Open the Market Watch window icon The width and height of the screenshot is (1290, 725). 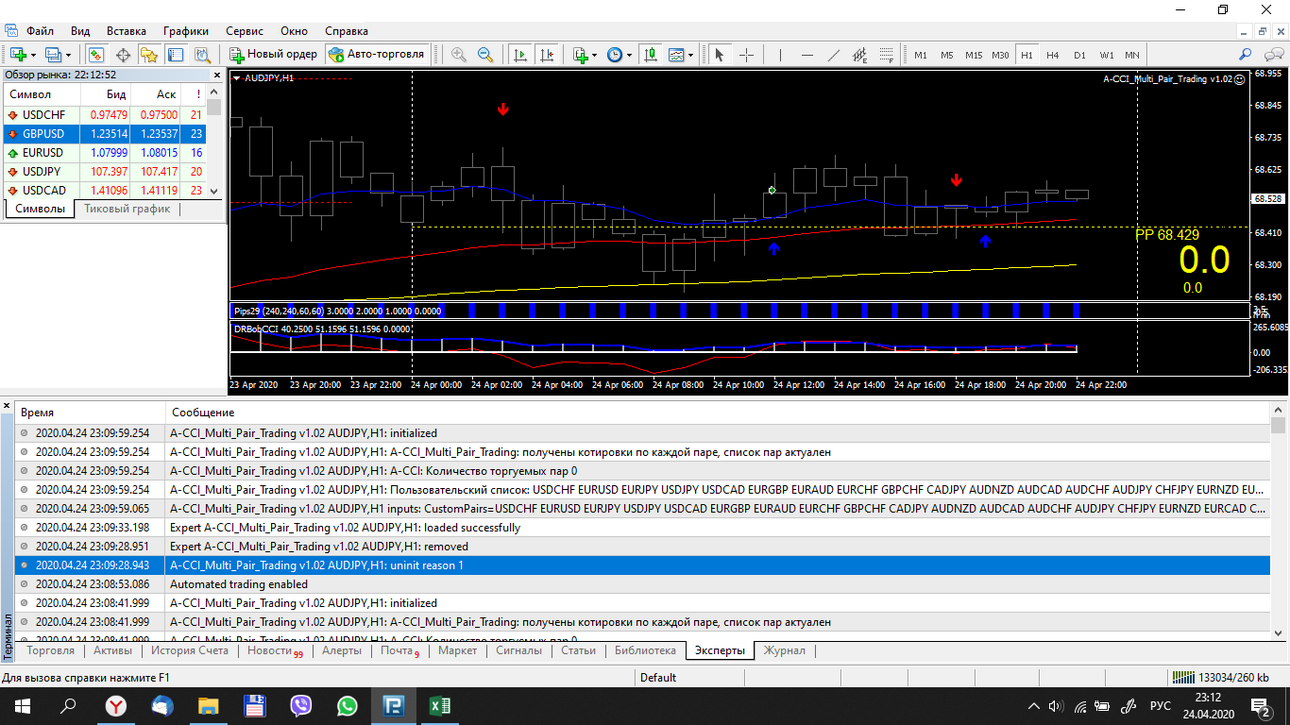coord(96,55)
